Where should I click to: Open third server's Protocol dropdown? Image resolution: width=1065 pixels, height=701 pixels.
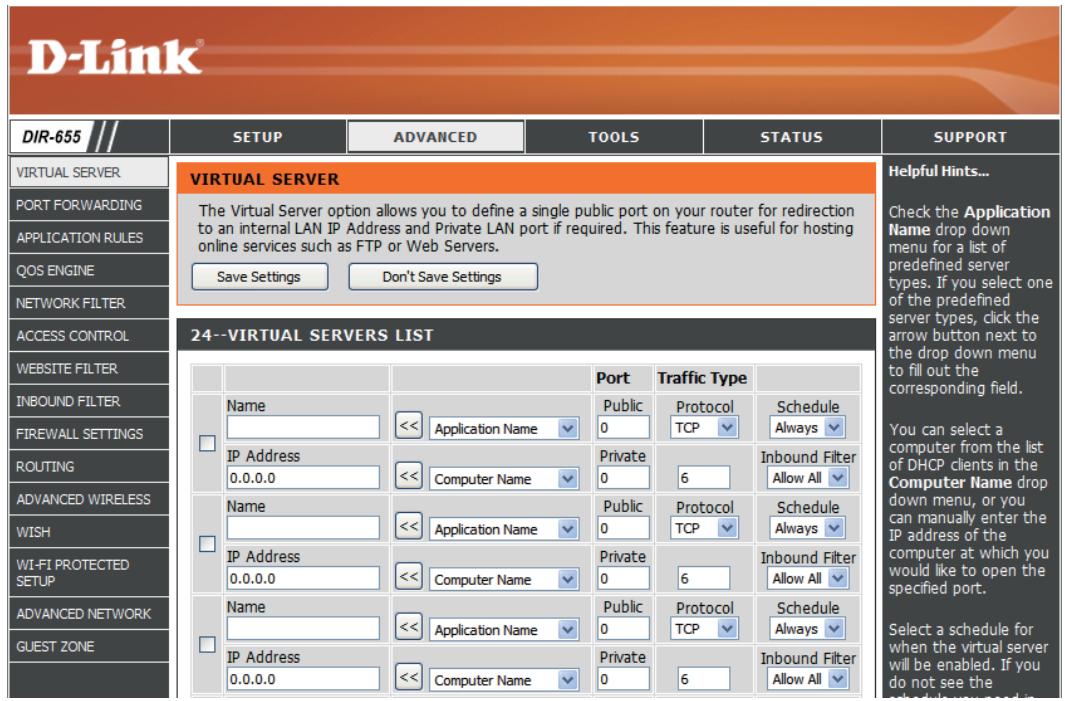tap(704, 629)
